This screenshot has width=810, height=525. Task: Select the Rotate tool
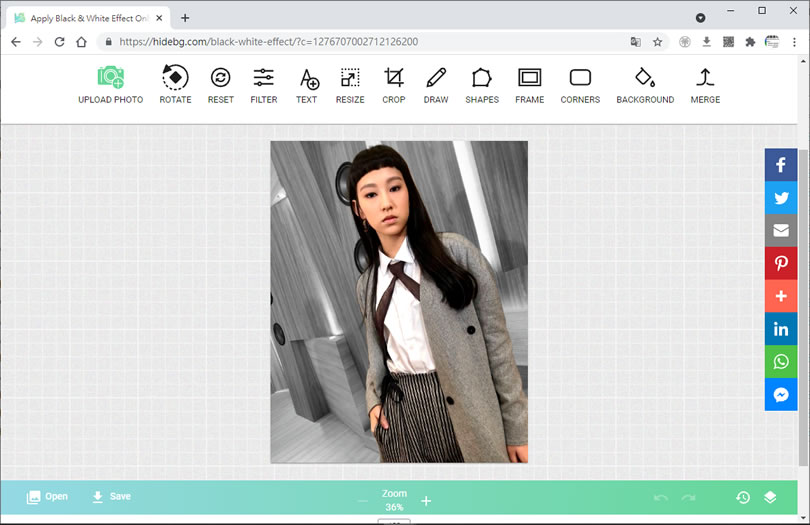point(175,85)
